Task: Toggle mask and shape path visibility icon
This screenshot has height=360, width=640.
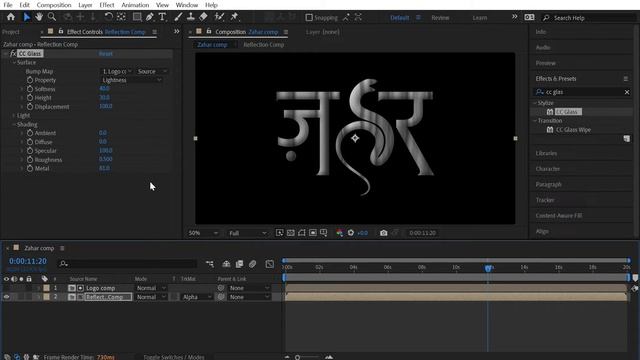Action: (x=302, y=233)
